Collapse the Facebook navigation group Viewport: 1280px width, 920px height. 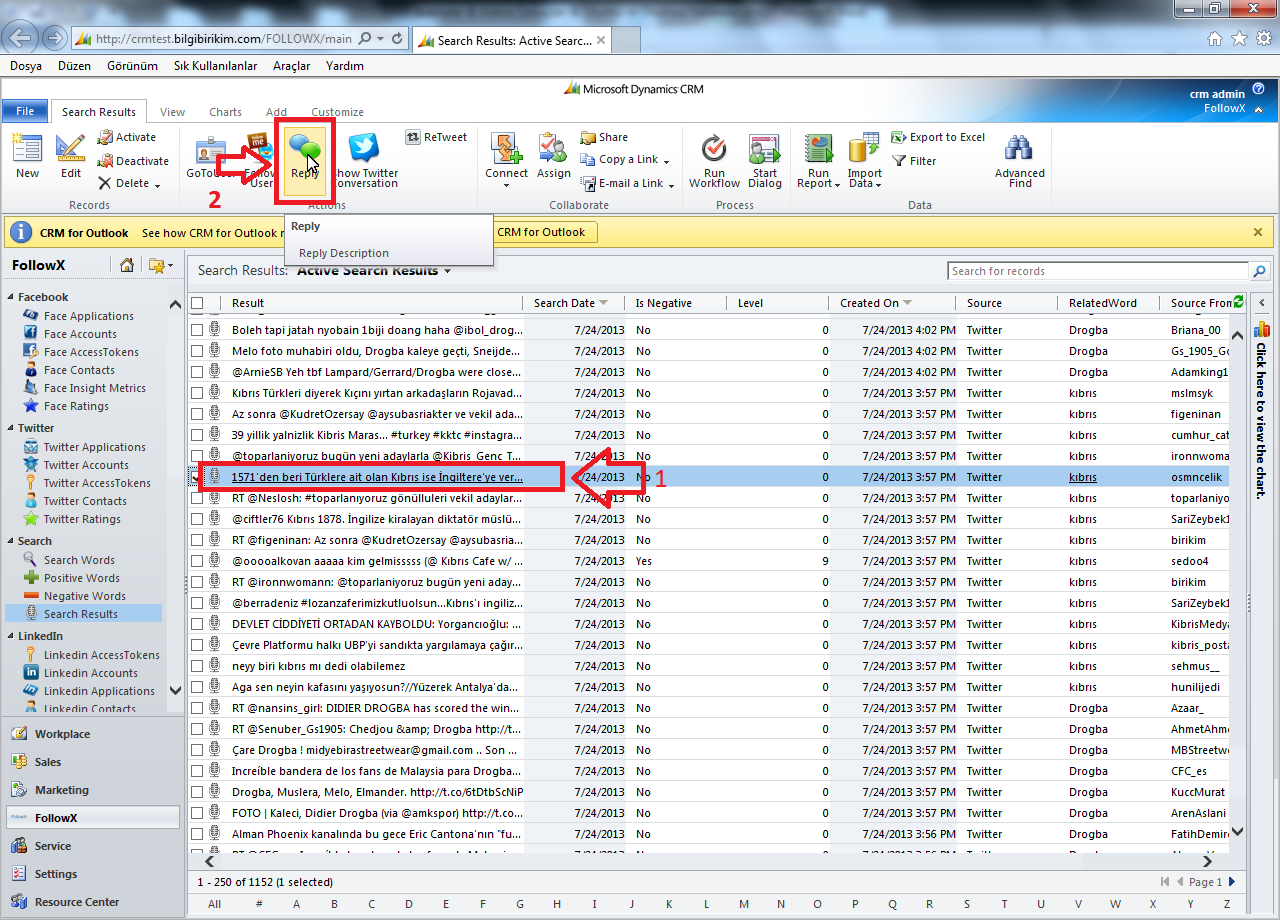(x=11, y=297)
